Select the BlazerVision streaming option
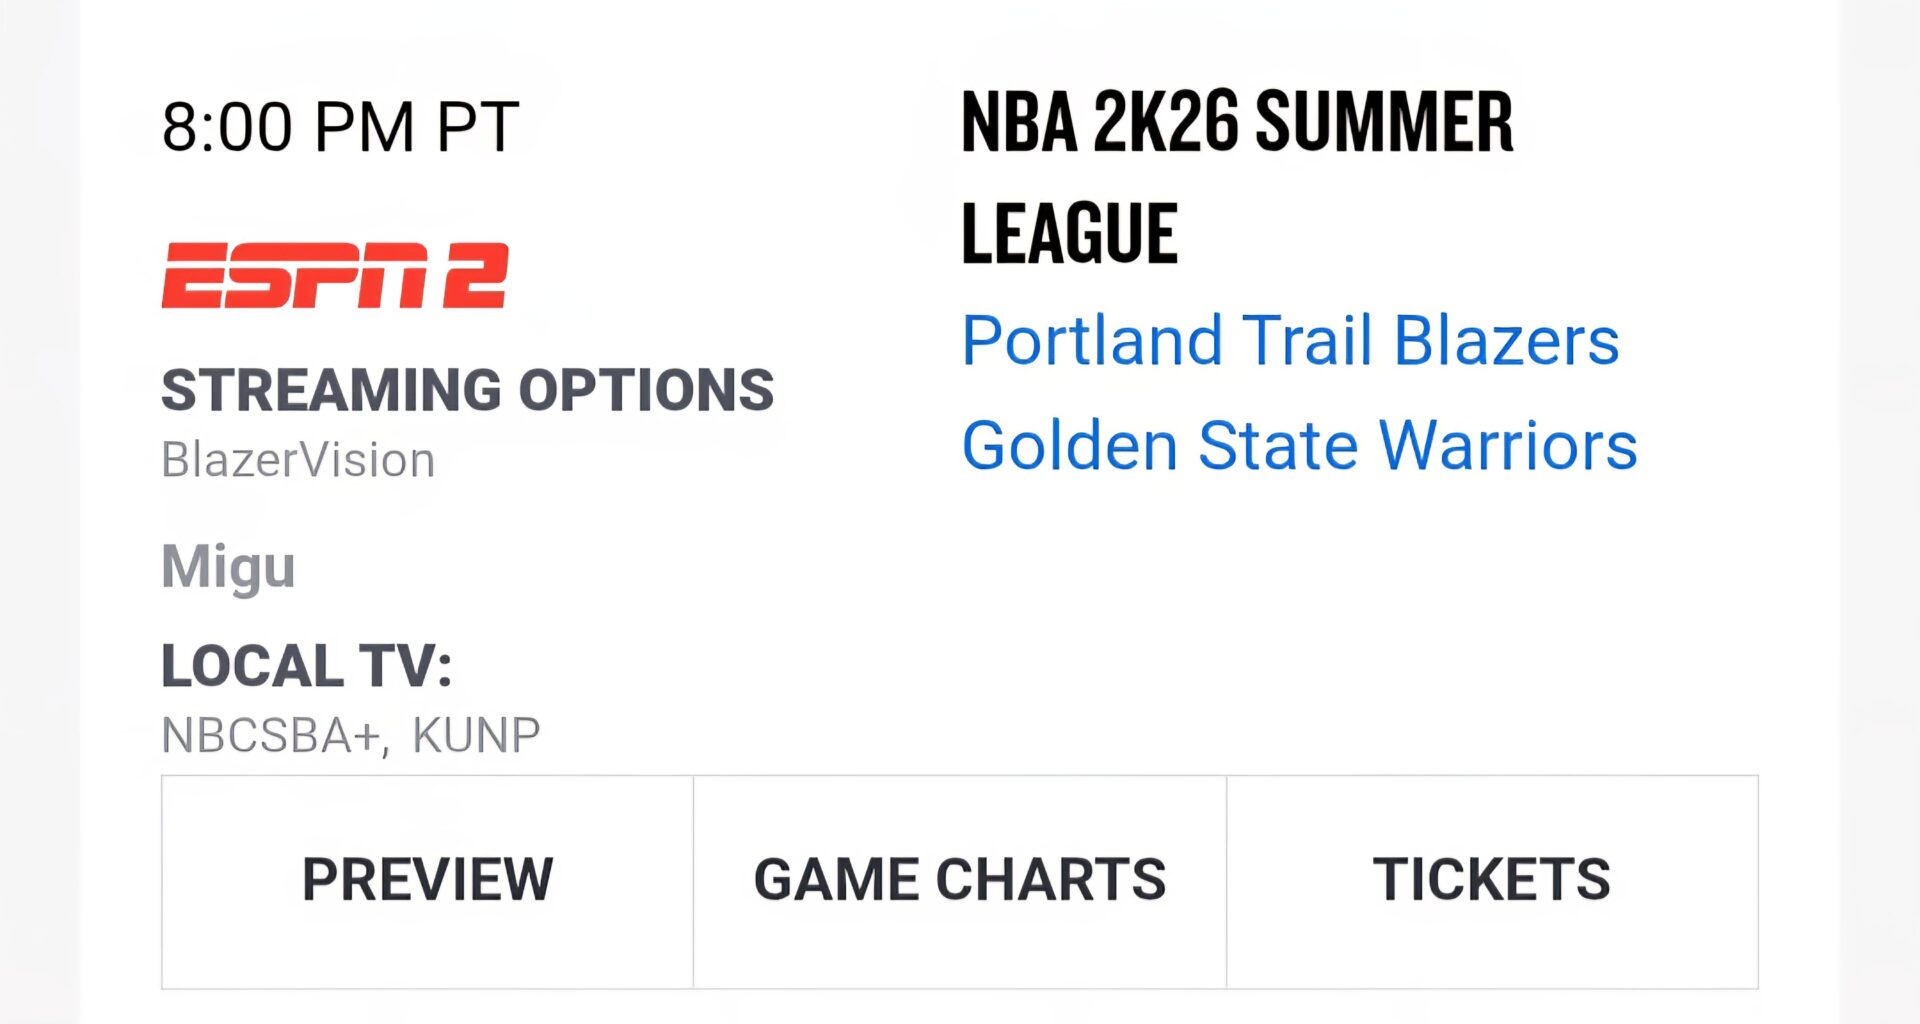This screenshot has height=1024, width=1920. pos(297,459)
